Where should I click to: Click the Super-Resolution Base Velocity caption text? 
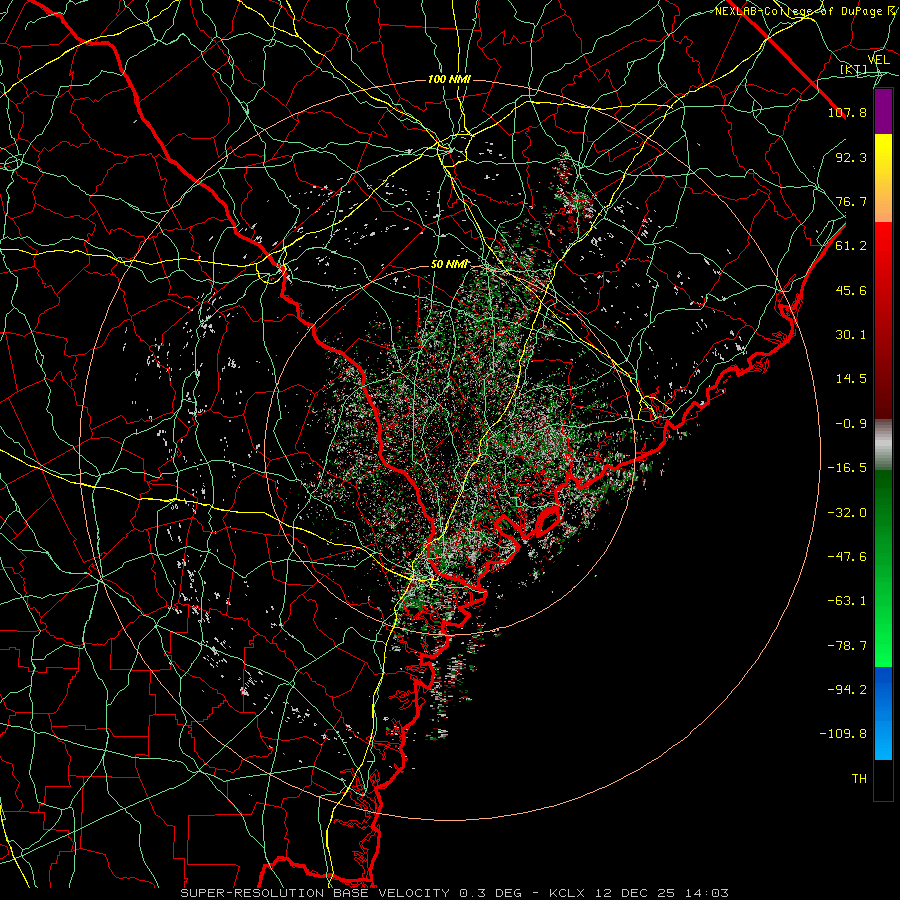coord(454,893)
